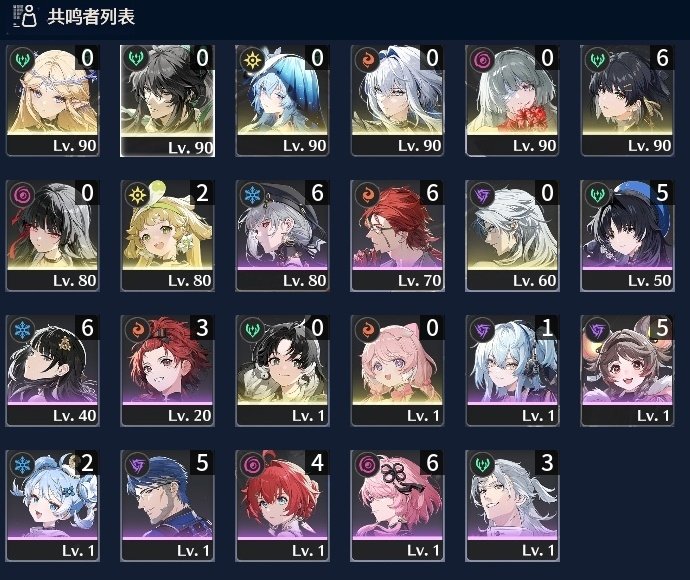Viewport: 690px width, 580px height.
Task: Select the highlighted dark-haired male Lv. 90 card
Action: (168, 101)
